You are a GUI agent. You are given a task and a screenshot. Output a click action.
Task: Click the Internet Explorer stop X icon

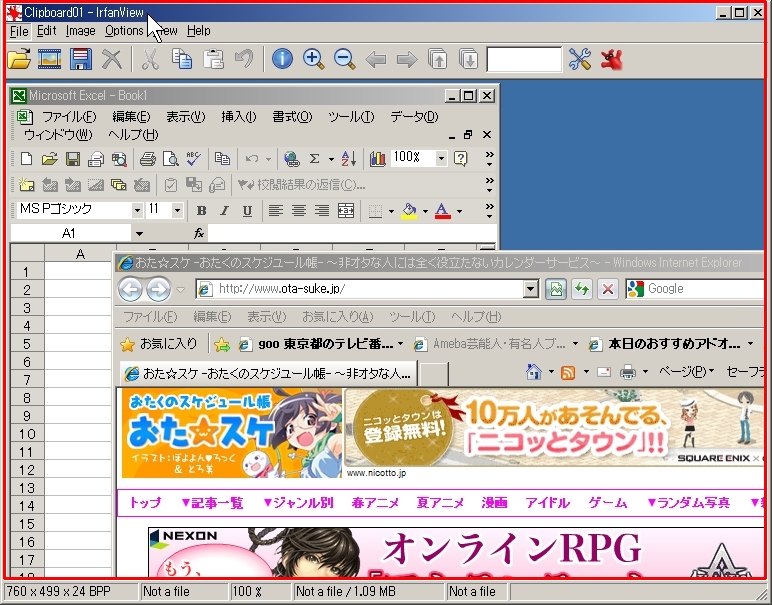coord(608,289)
